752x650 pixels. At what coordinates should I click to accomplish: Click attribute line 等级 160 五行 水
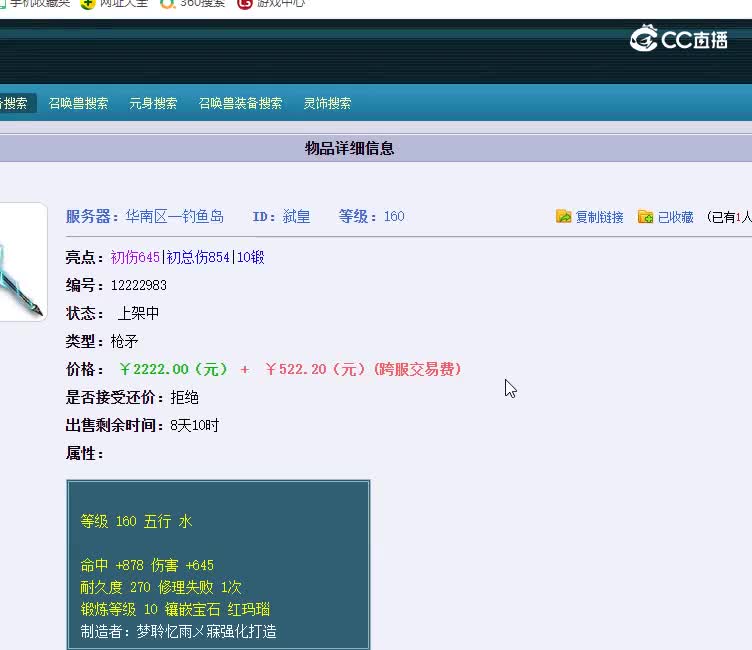[x=136, y=521]
